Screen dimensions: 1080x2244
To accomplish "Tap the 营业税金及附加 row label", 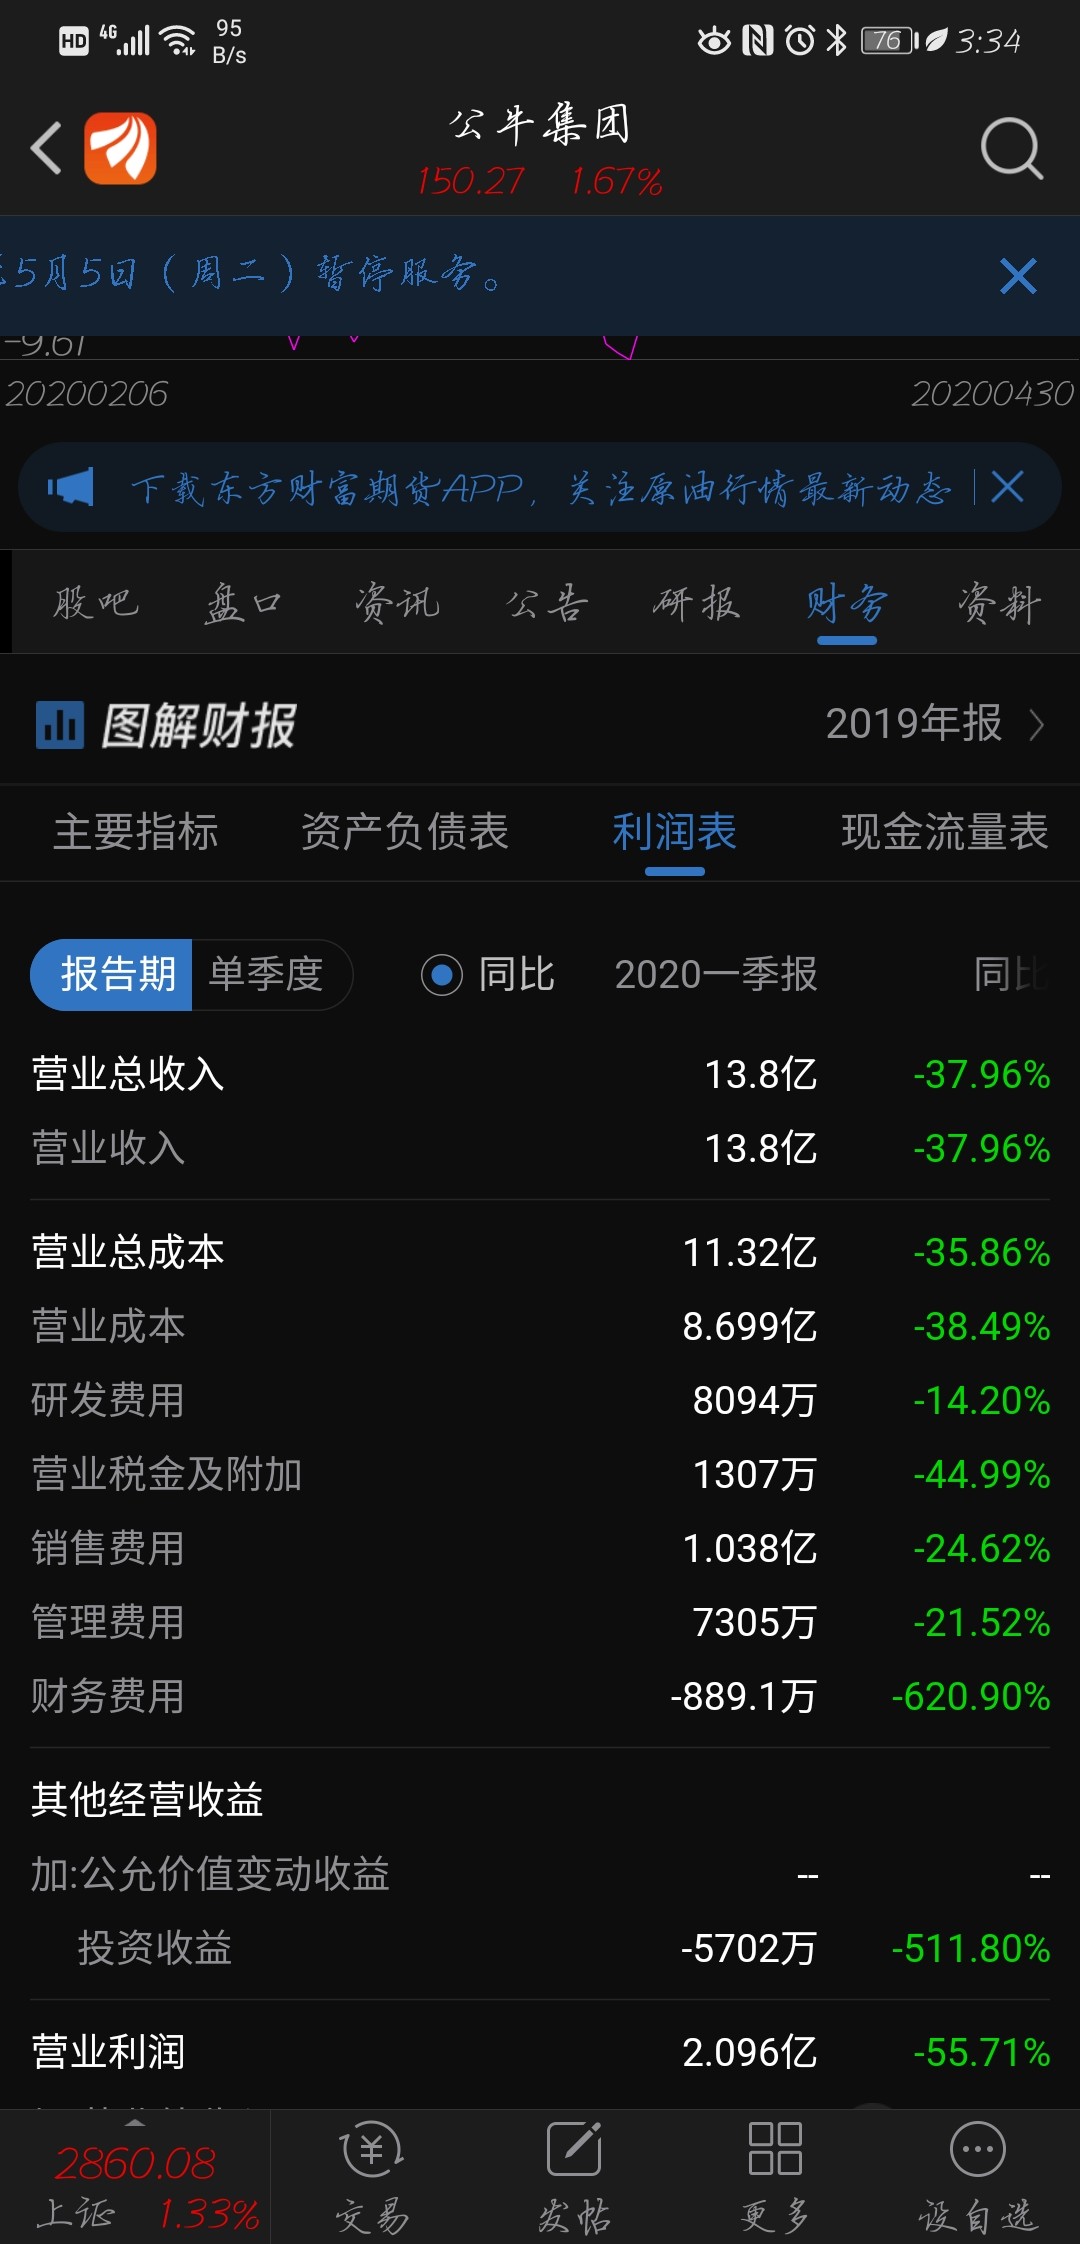I will tap(167, 1474).
